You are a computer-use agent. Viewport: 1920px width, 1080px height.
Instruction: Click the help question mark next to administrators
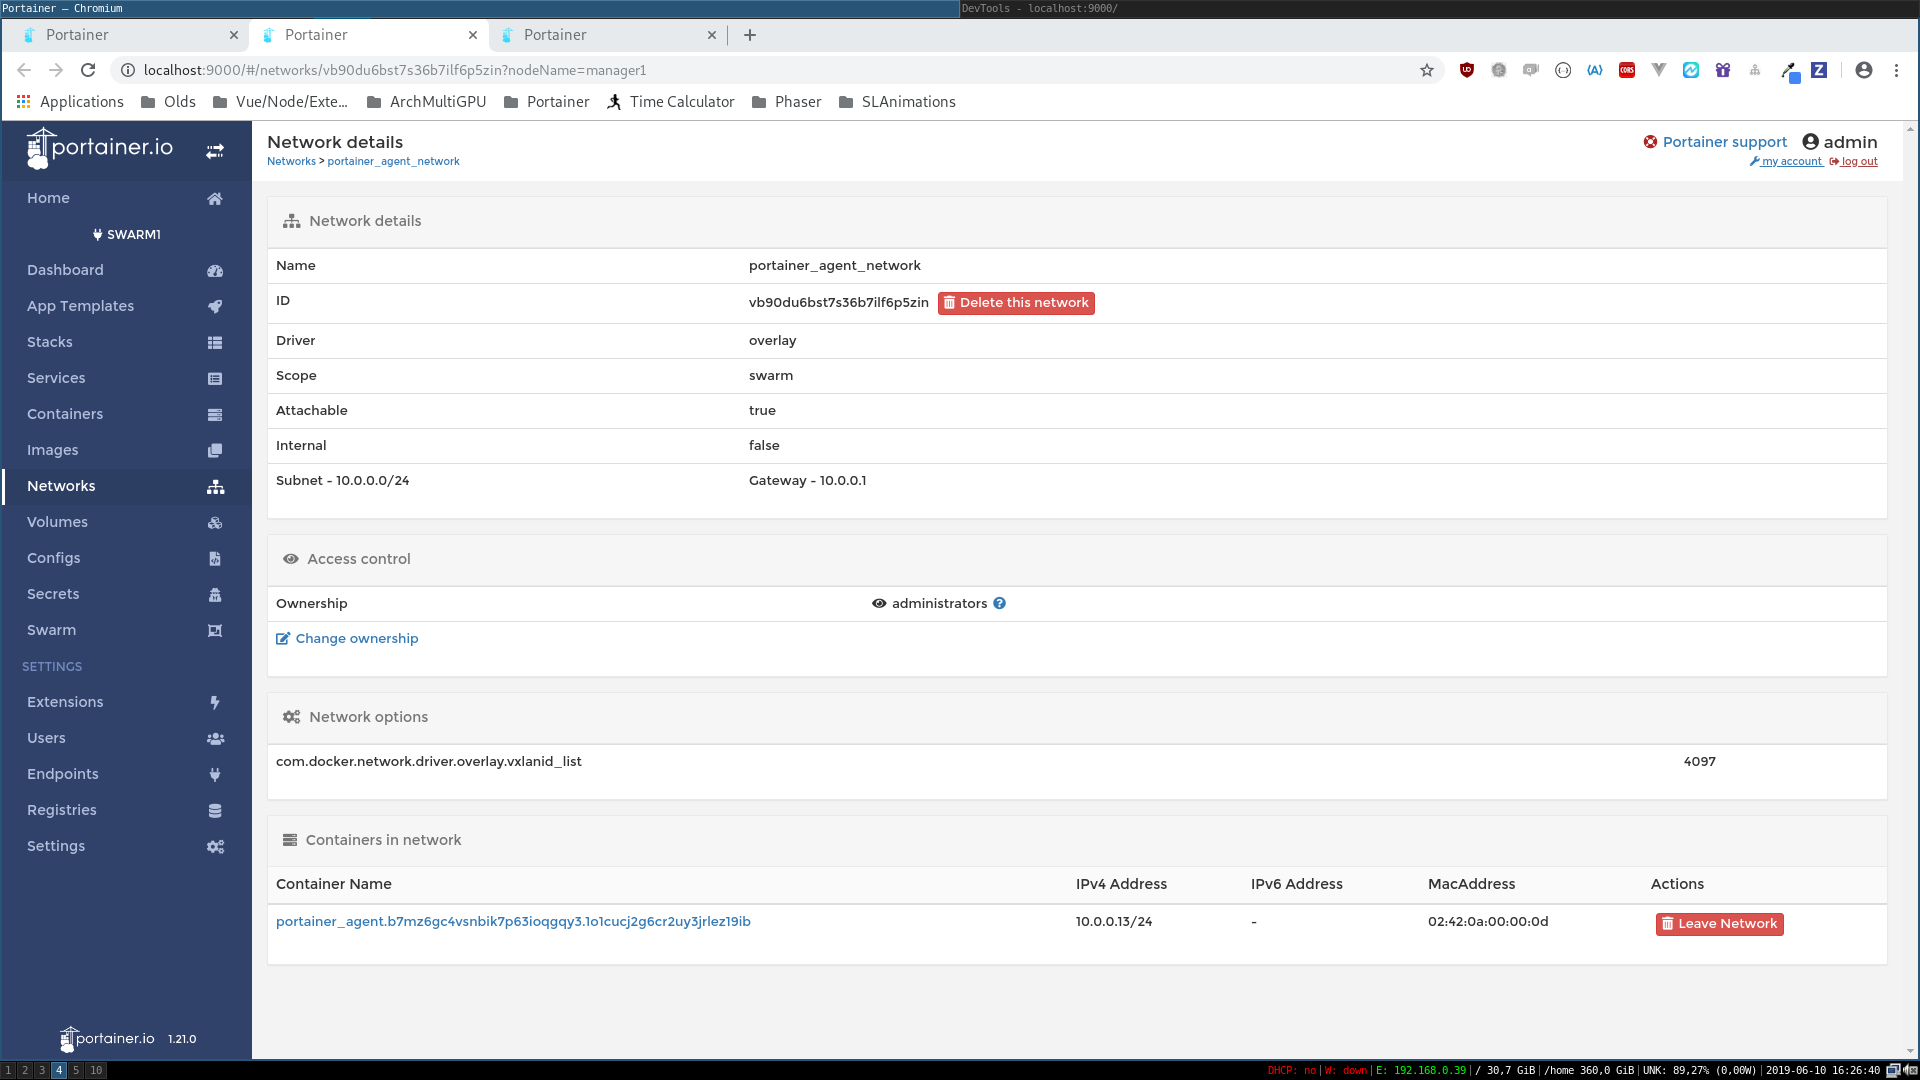(x=1000, y=603)
